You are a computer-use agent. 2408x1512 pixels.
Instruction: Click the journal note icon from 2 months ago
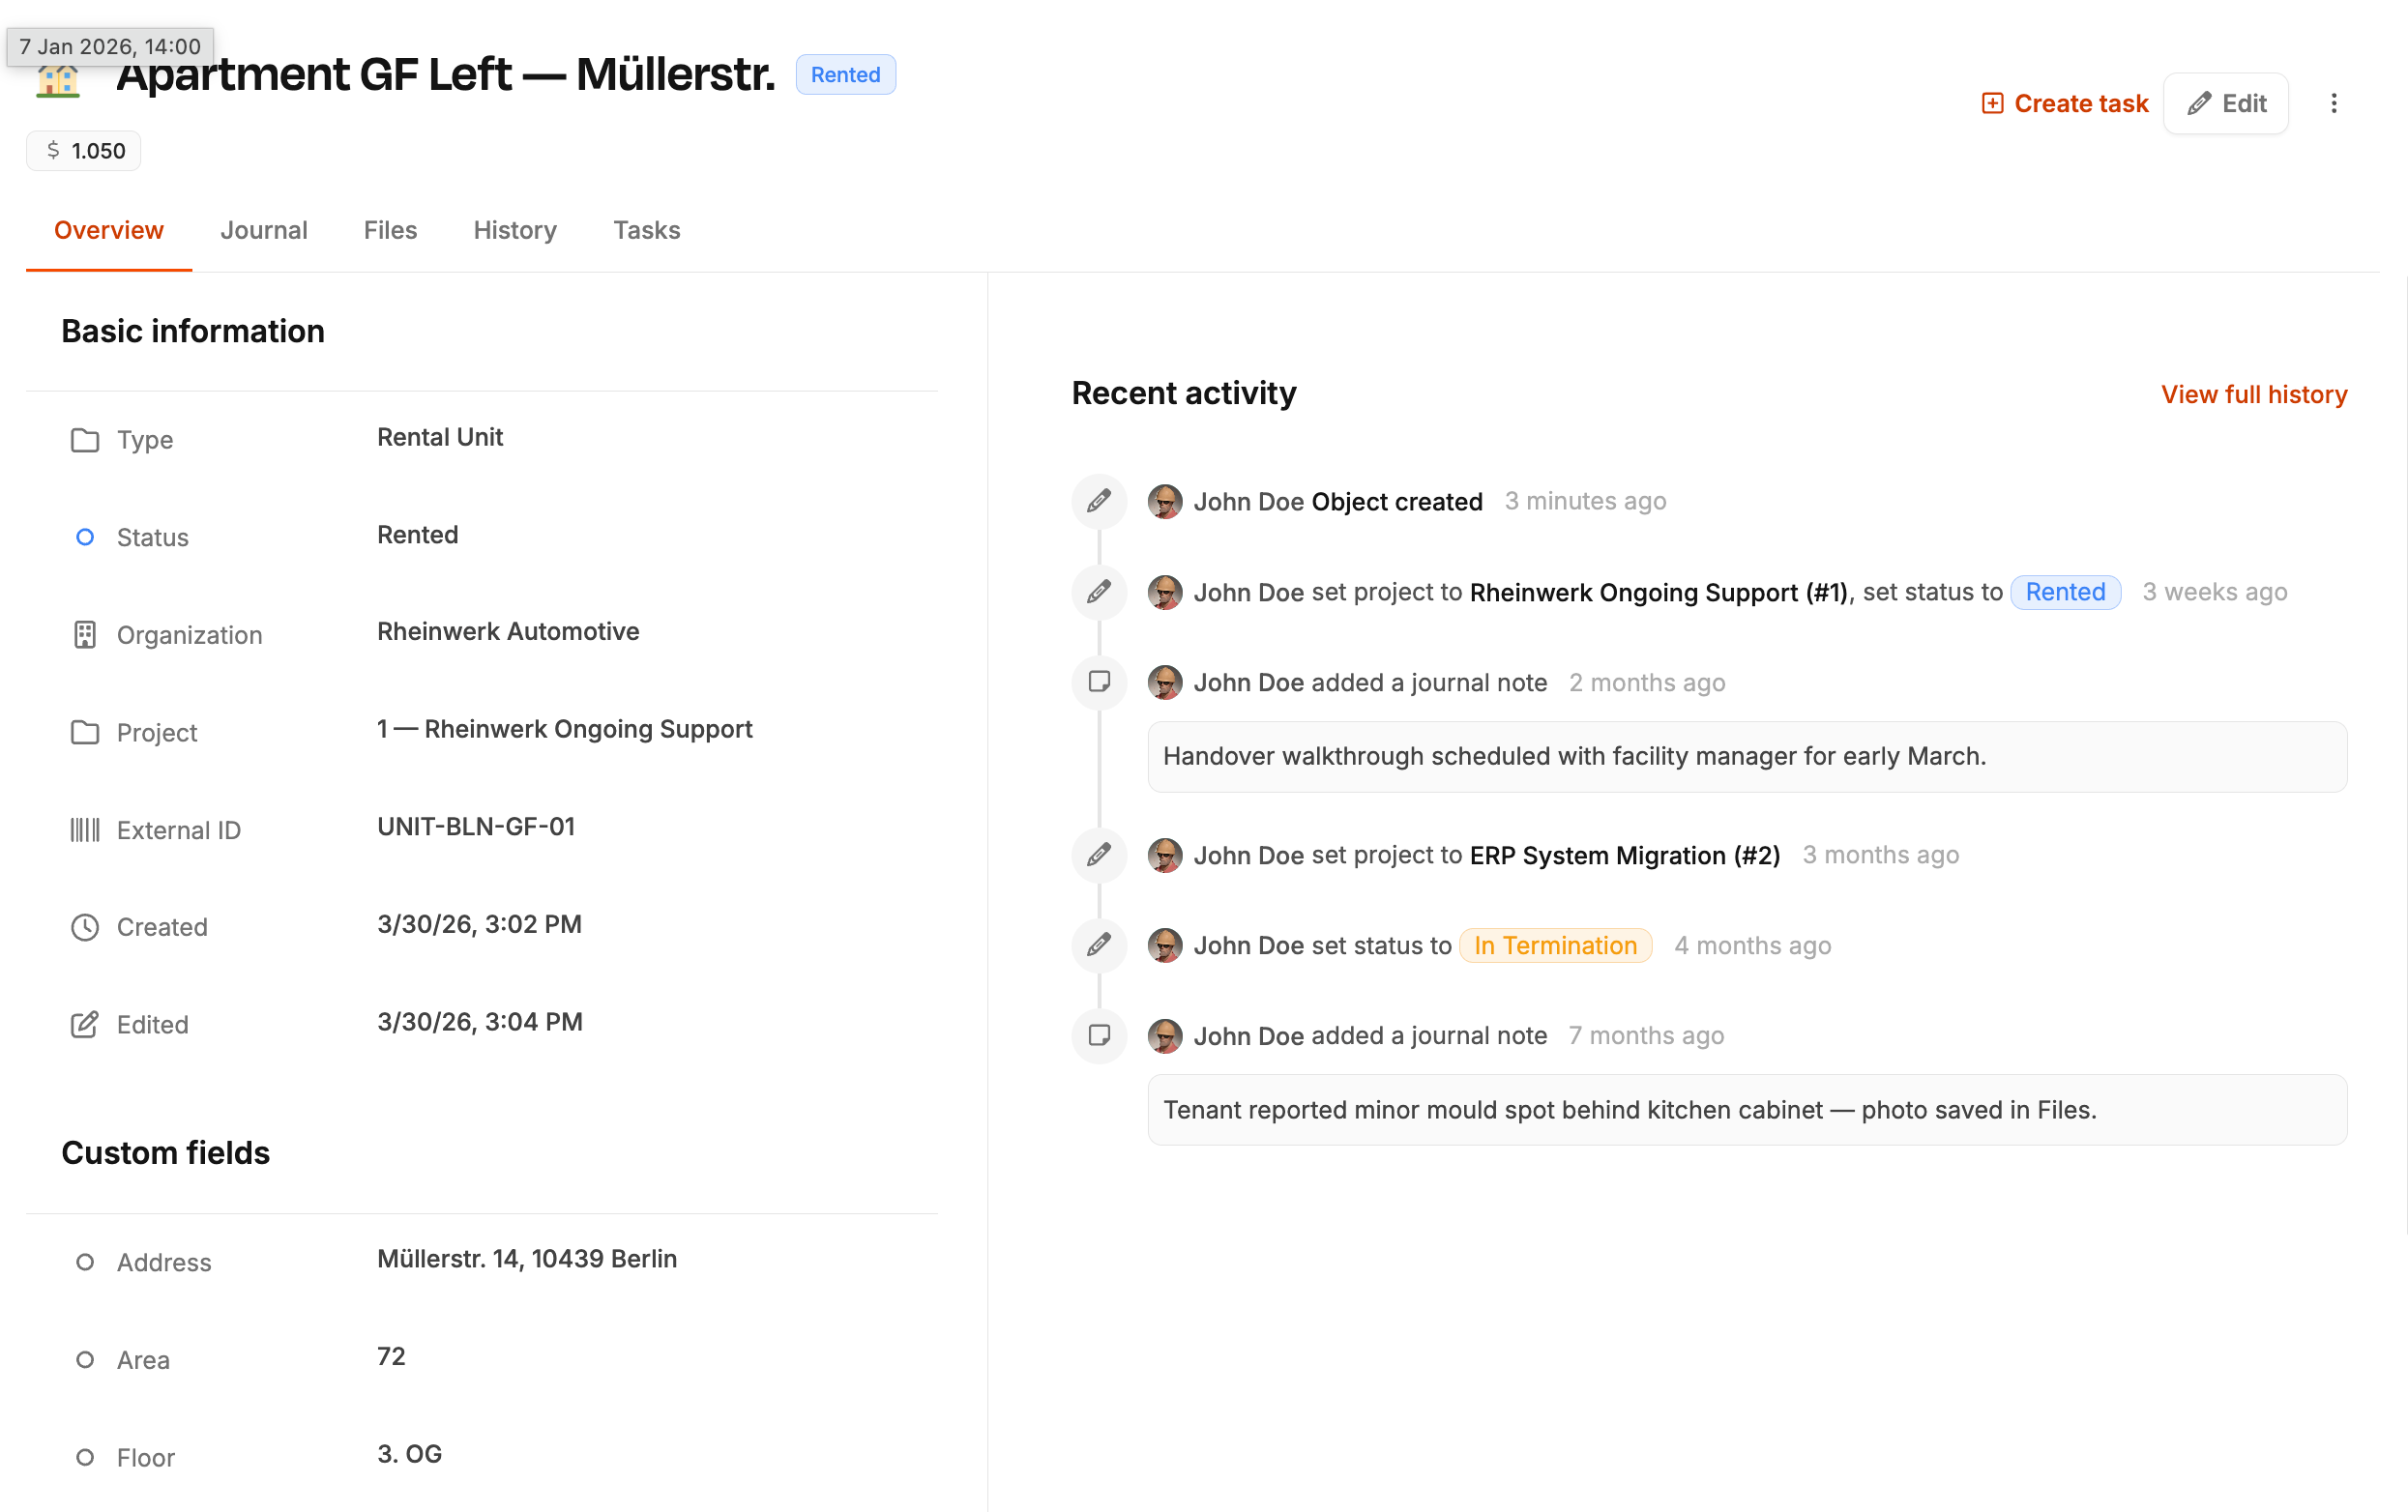pos(1099,682)
